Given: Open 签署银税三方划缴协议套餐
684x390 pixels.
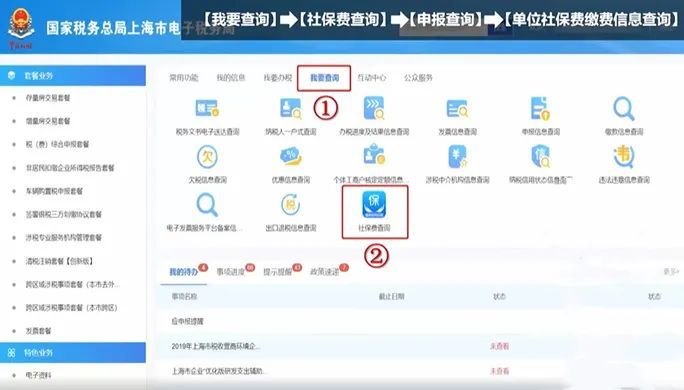Looking at the screenshot, I should tap(63, 214).
